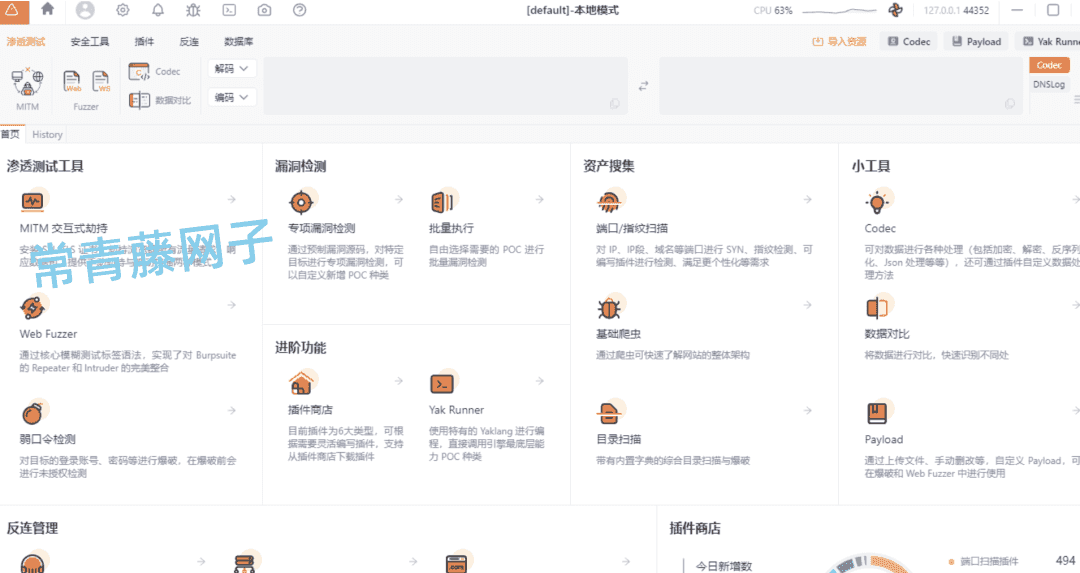Screen dimensions: 1080x573
Task: Open the 批量执行 card icon
Action: tap(442, 201)
